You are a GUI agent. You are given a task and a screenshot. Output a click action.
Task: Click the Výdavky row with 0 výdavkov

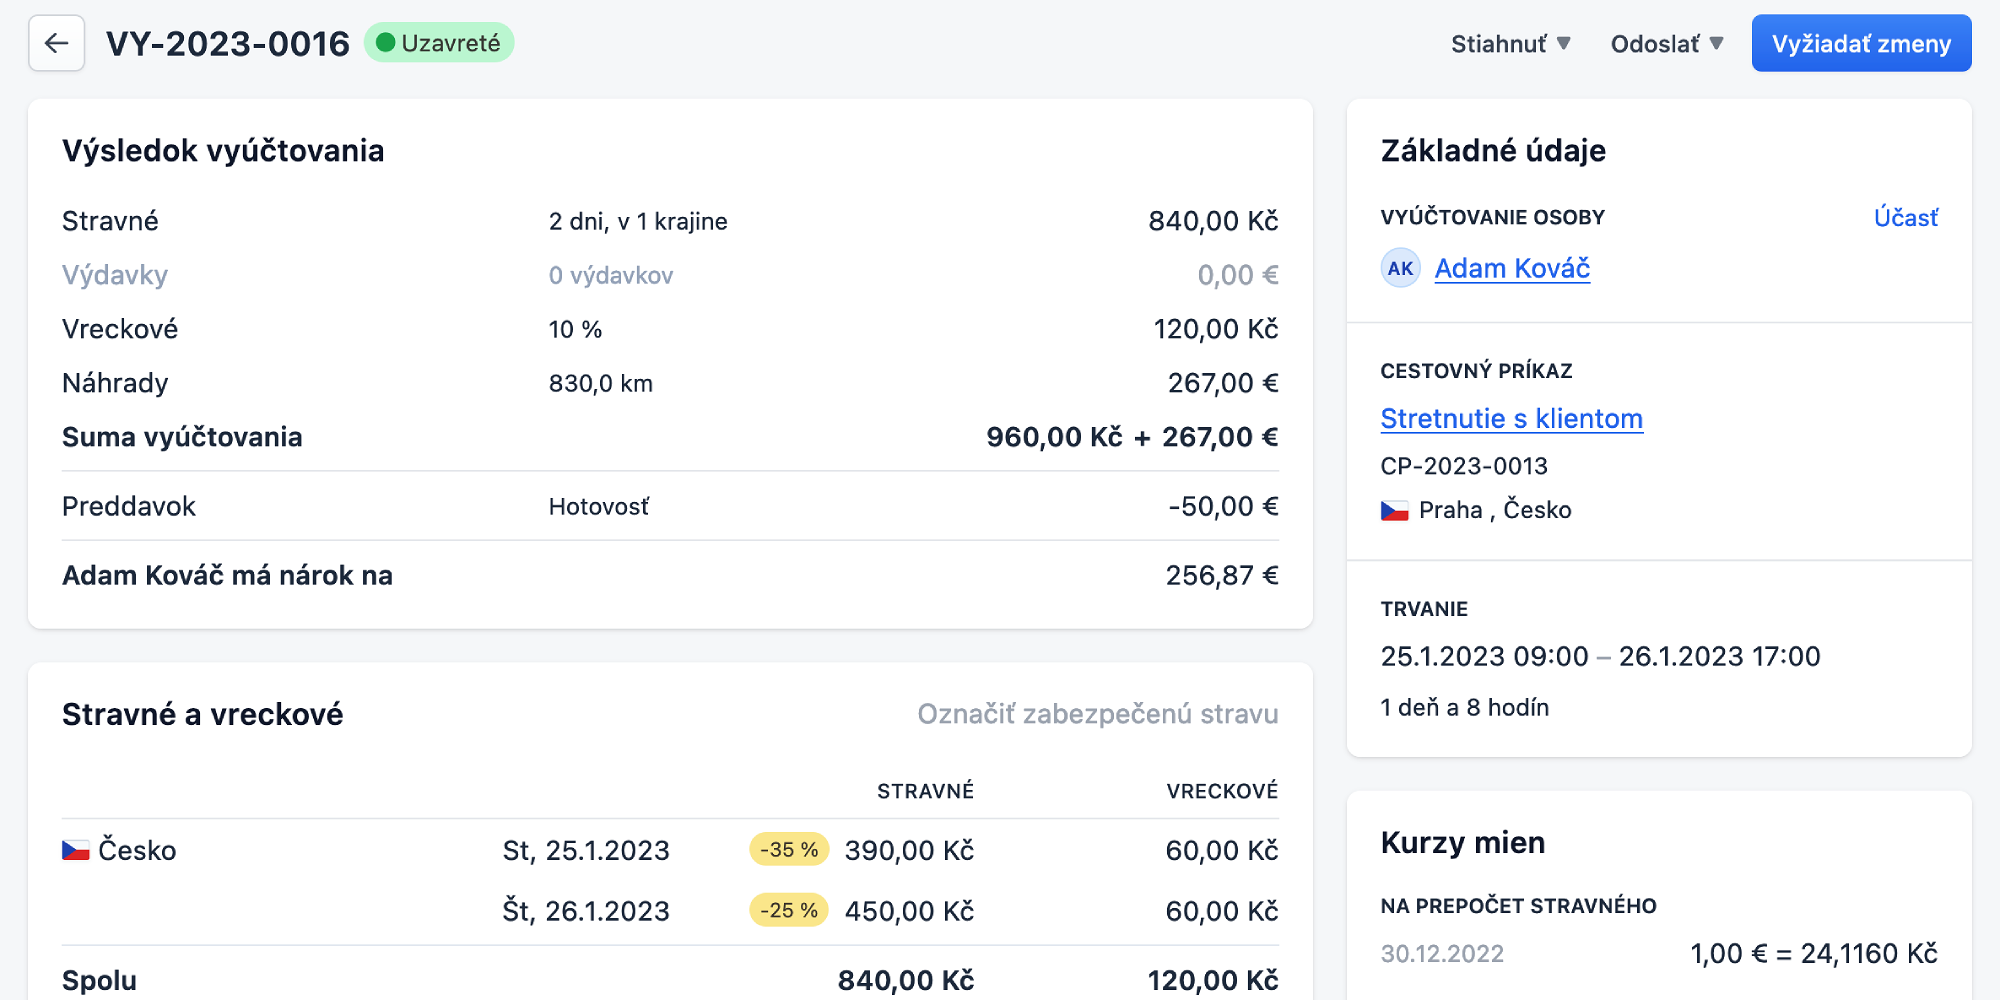[670, 275]
